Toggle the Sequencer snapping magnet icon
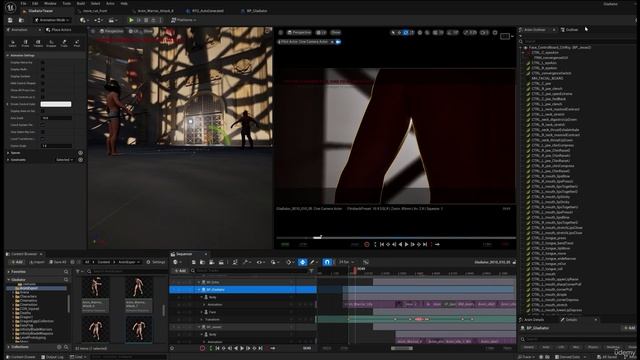 pos(327,262)
